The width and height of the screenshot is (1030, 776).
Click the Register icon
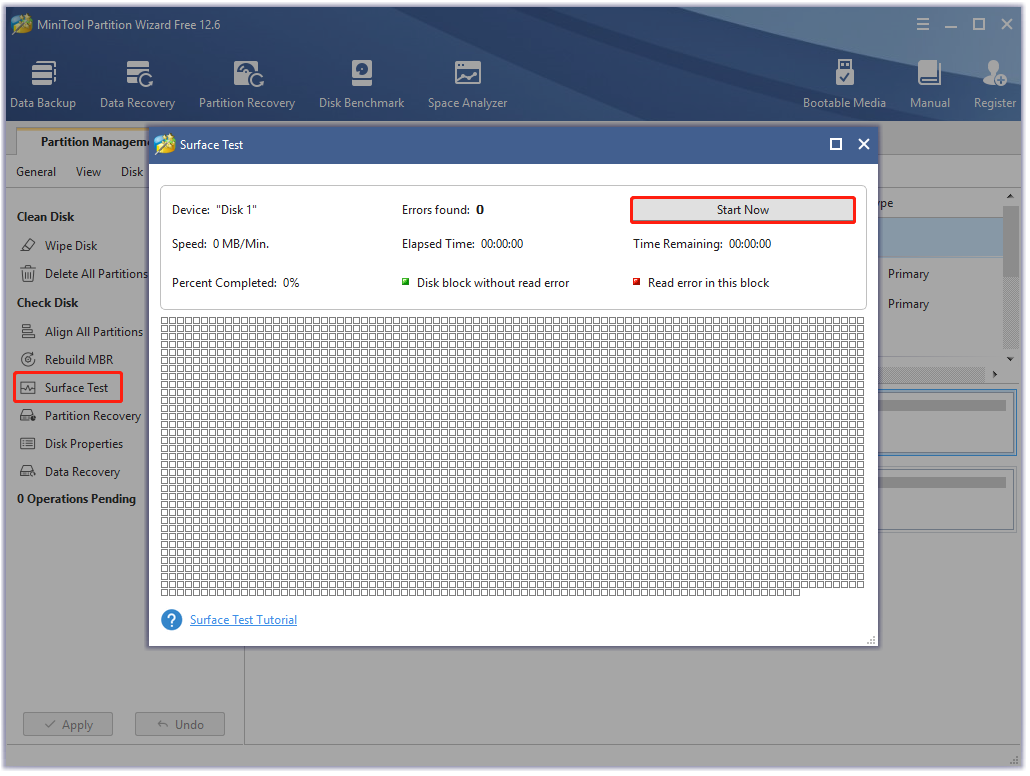tap(995, 85)
